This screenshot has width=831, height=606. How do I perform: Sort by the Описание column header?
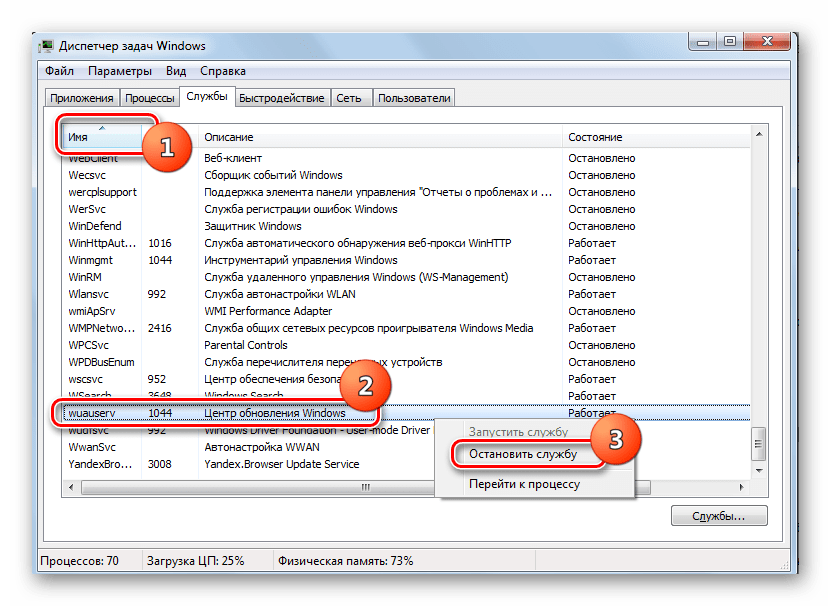coord(380,137)
